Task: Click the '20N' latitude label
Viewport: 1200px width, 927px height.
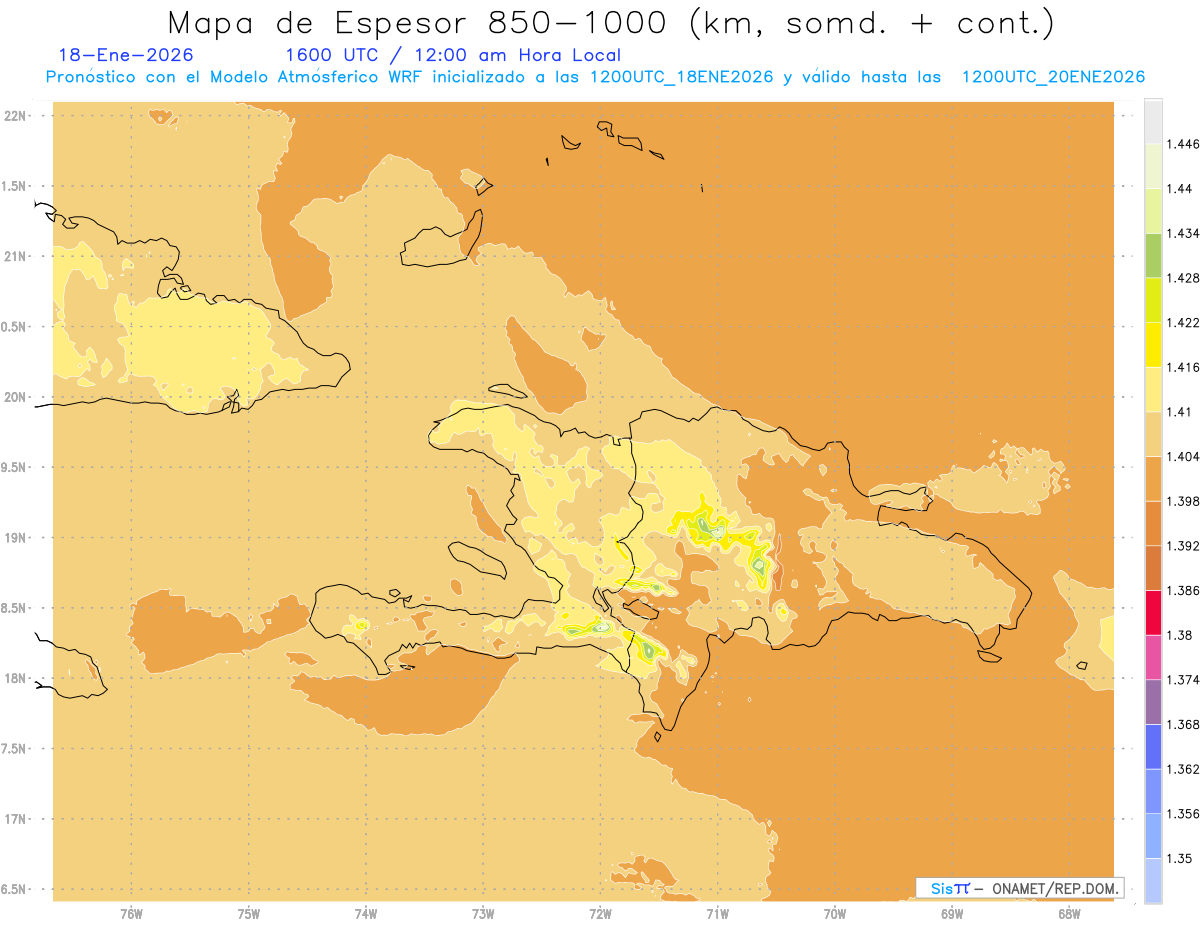Action: coord(15,397)
